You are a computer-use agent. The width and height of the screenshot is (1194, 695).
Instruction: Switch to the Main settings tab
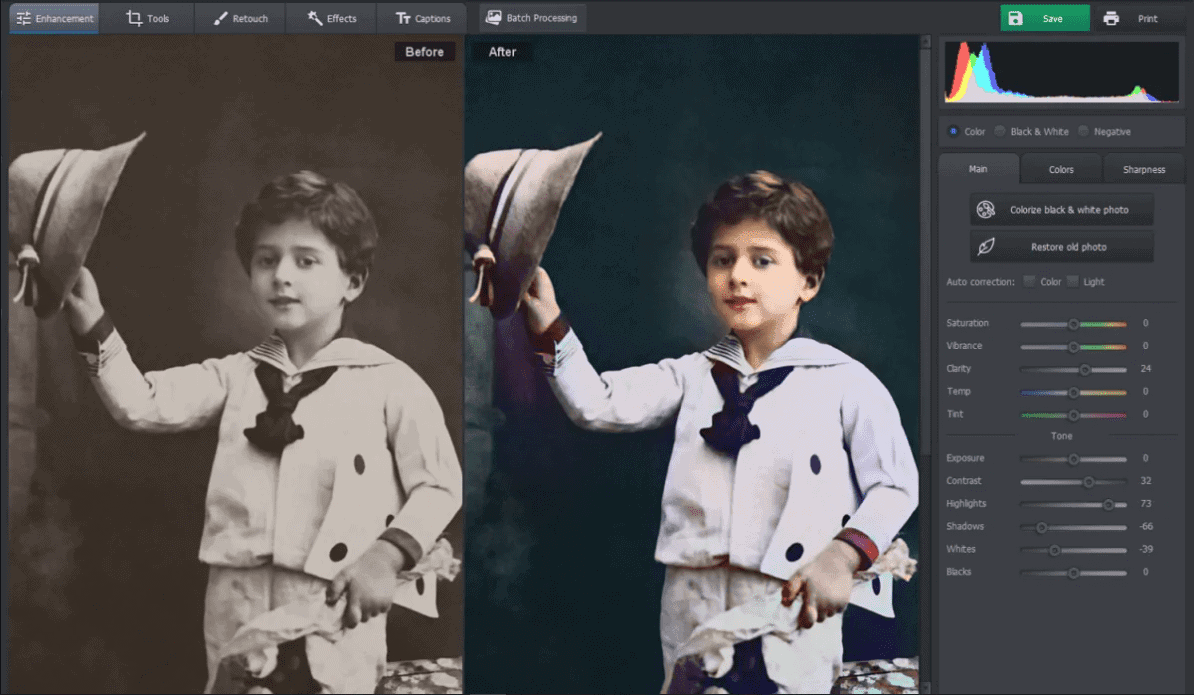point(979,169)
